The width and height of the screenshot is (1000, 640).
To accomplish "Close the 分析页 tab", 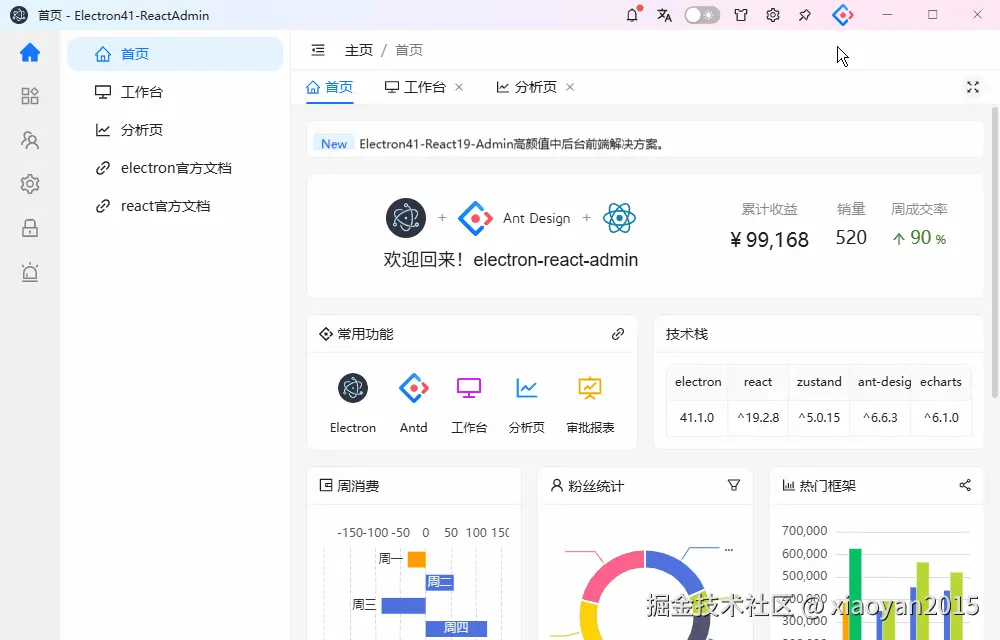I will point(570,87).
